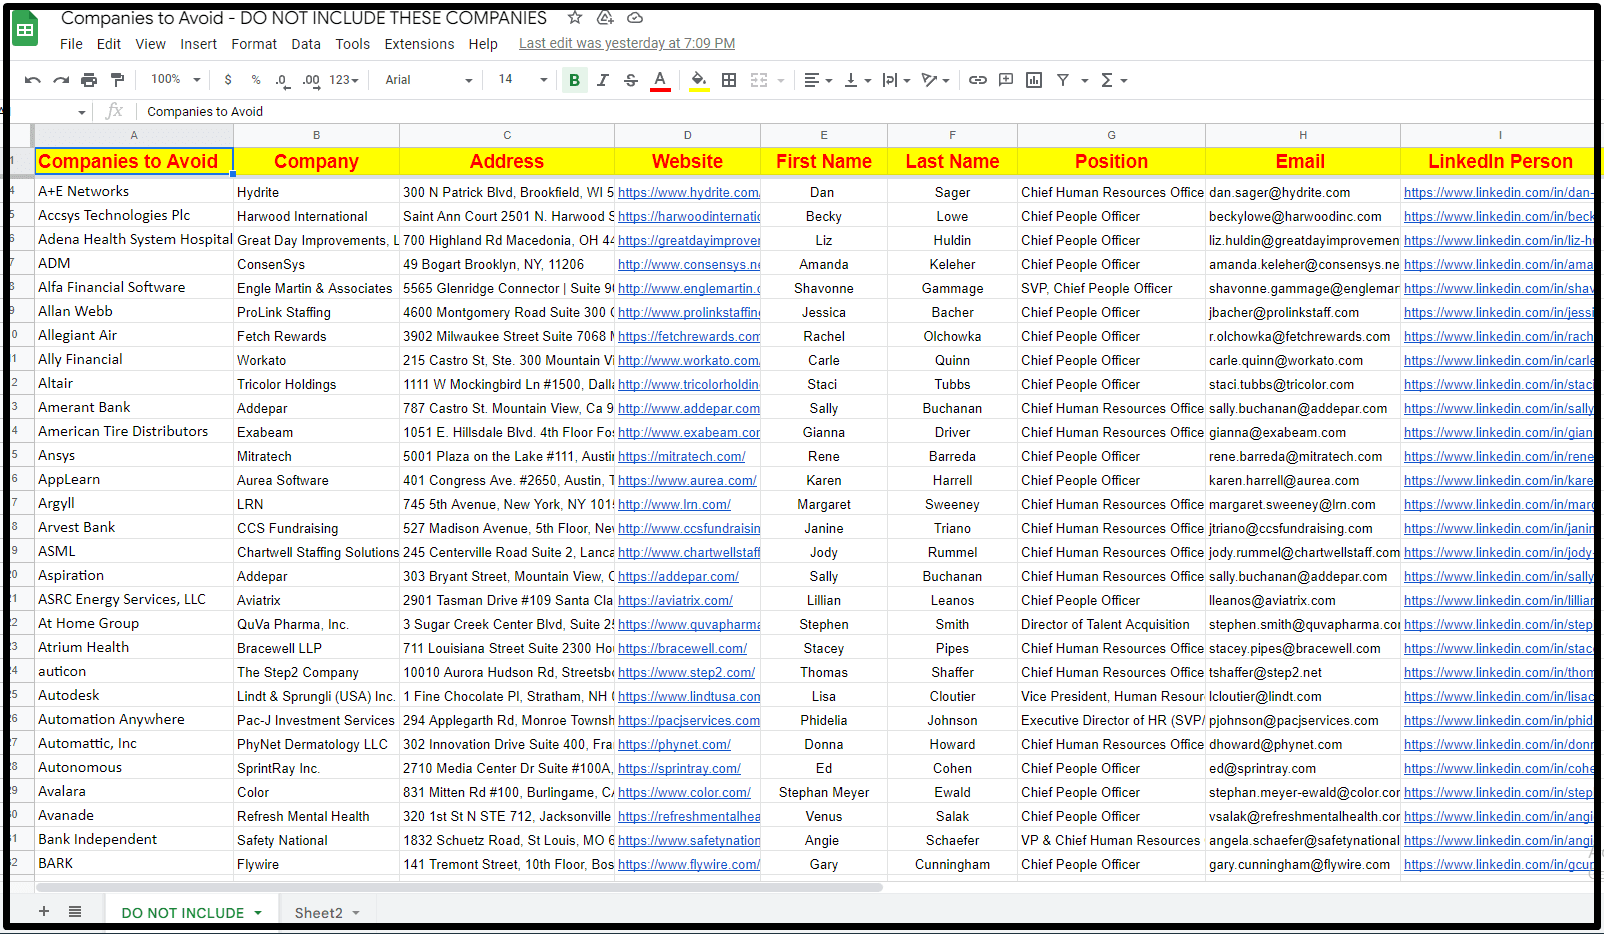Switch to the Sheet2 tab
1604x934 pixels.
click(318, 913)
